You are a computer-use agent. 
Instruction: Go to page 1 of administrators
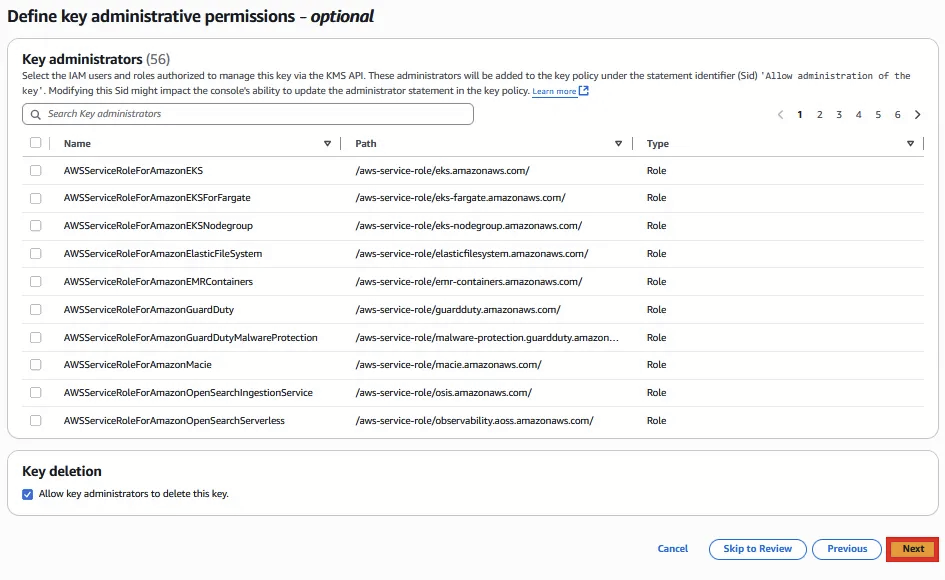pyautogui.click(x=800, y=115)
